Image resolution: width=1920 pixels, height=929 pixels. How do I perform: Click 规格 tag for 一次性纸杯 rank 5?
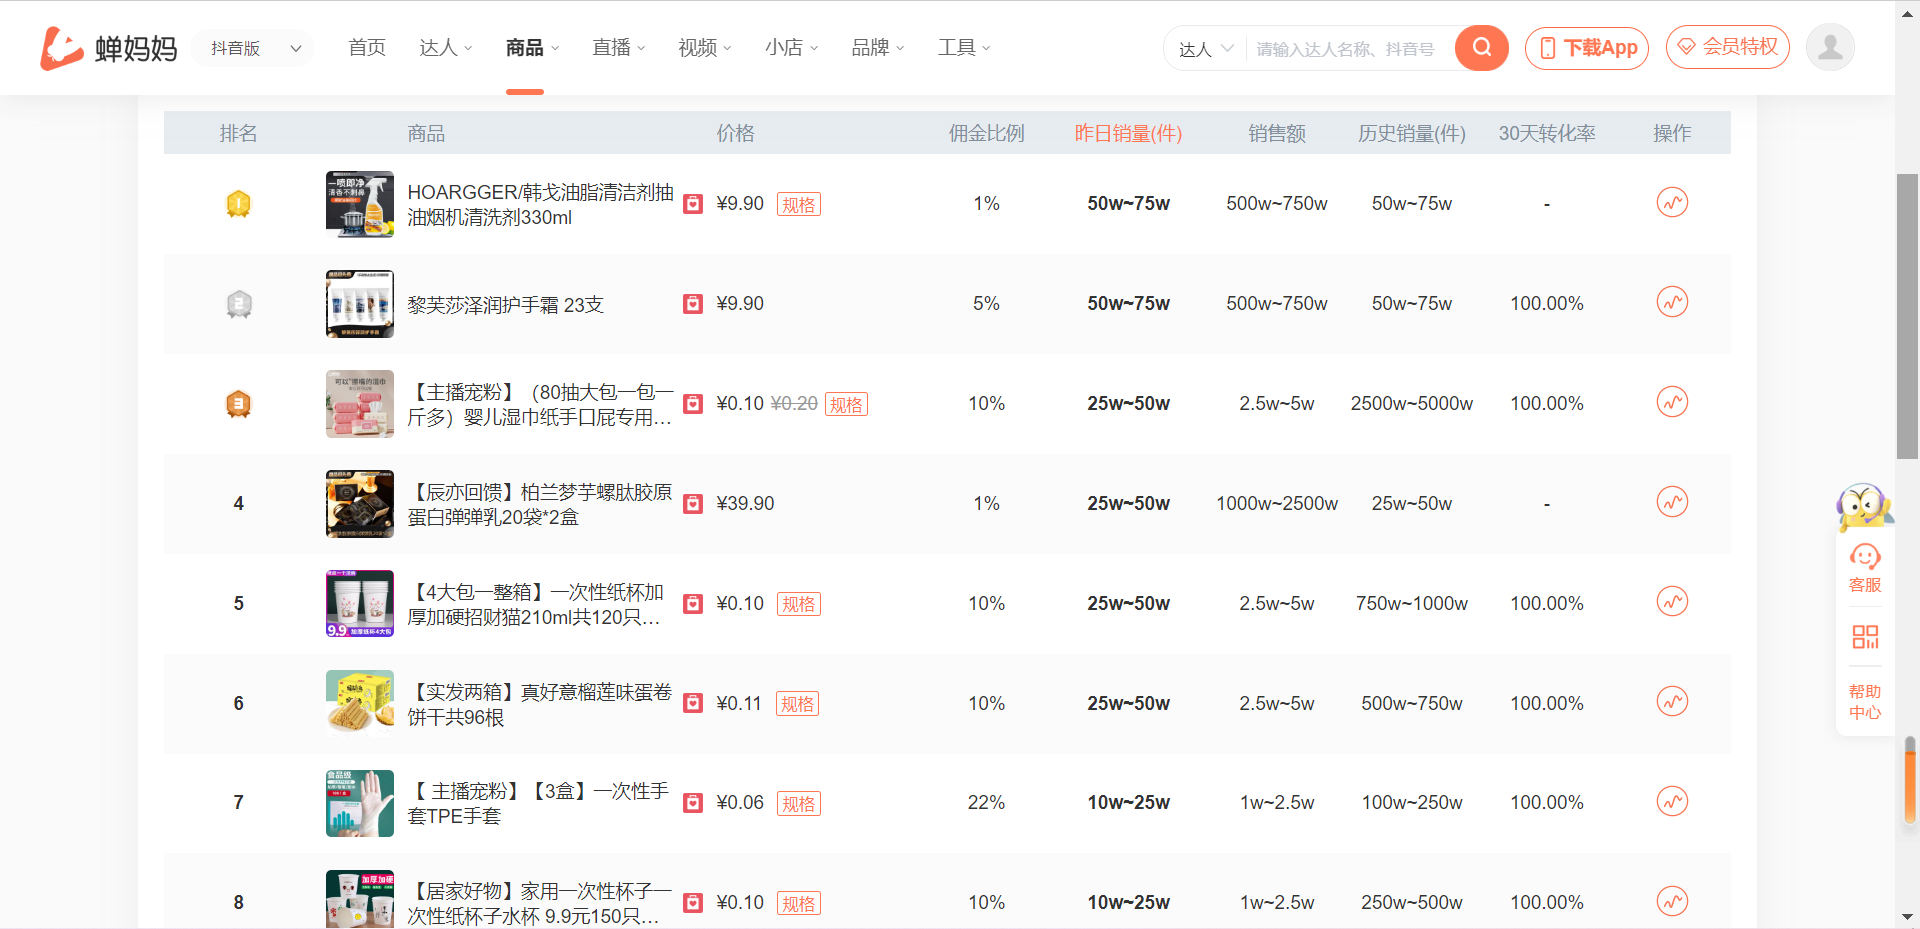pyautogui.click(x=798, y=604)
